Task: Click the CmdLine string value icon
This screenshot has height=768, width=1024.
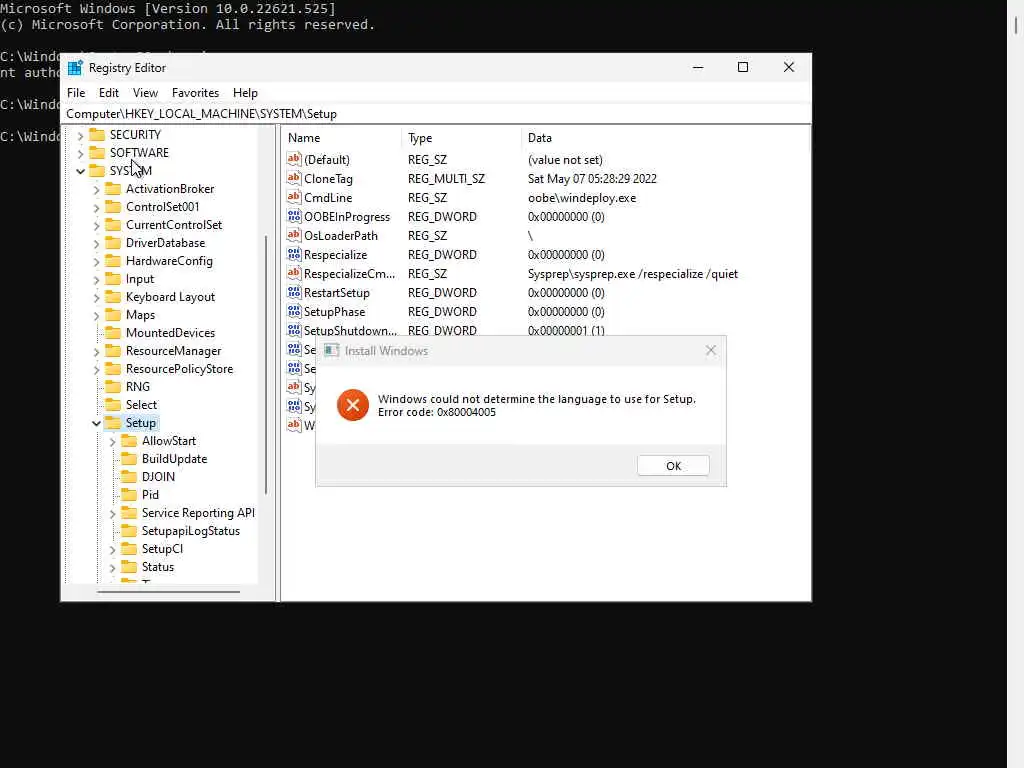Action: [x=294, y=197]
